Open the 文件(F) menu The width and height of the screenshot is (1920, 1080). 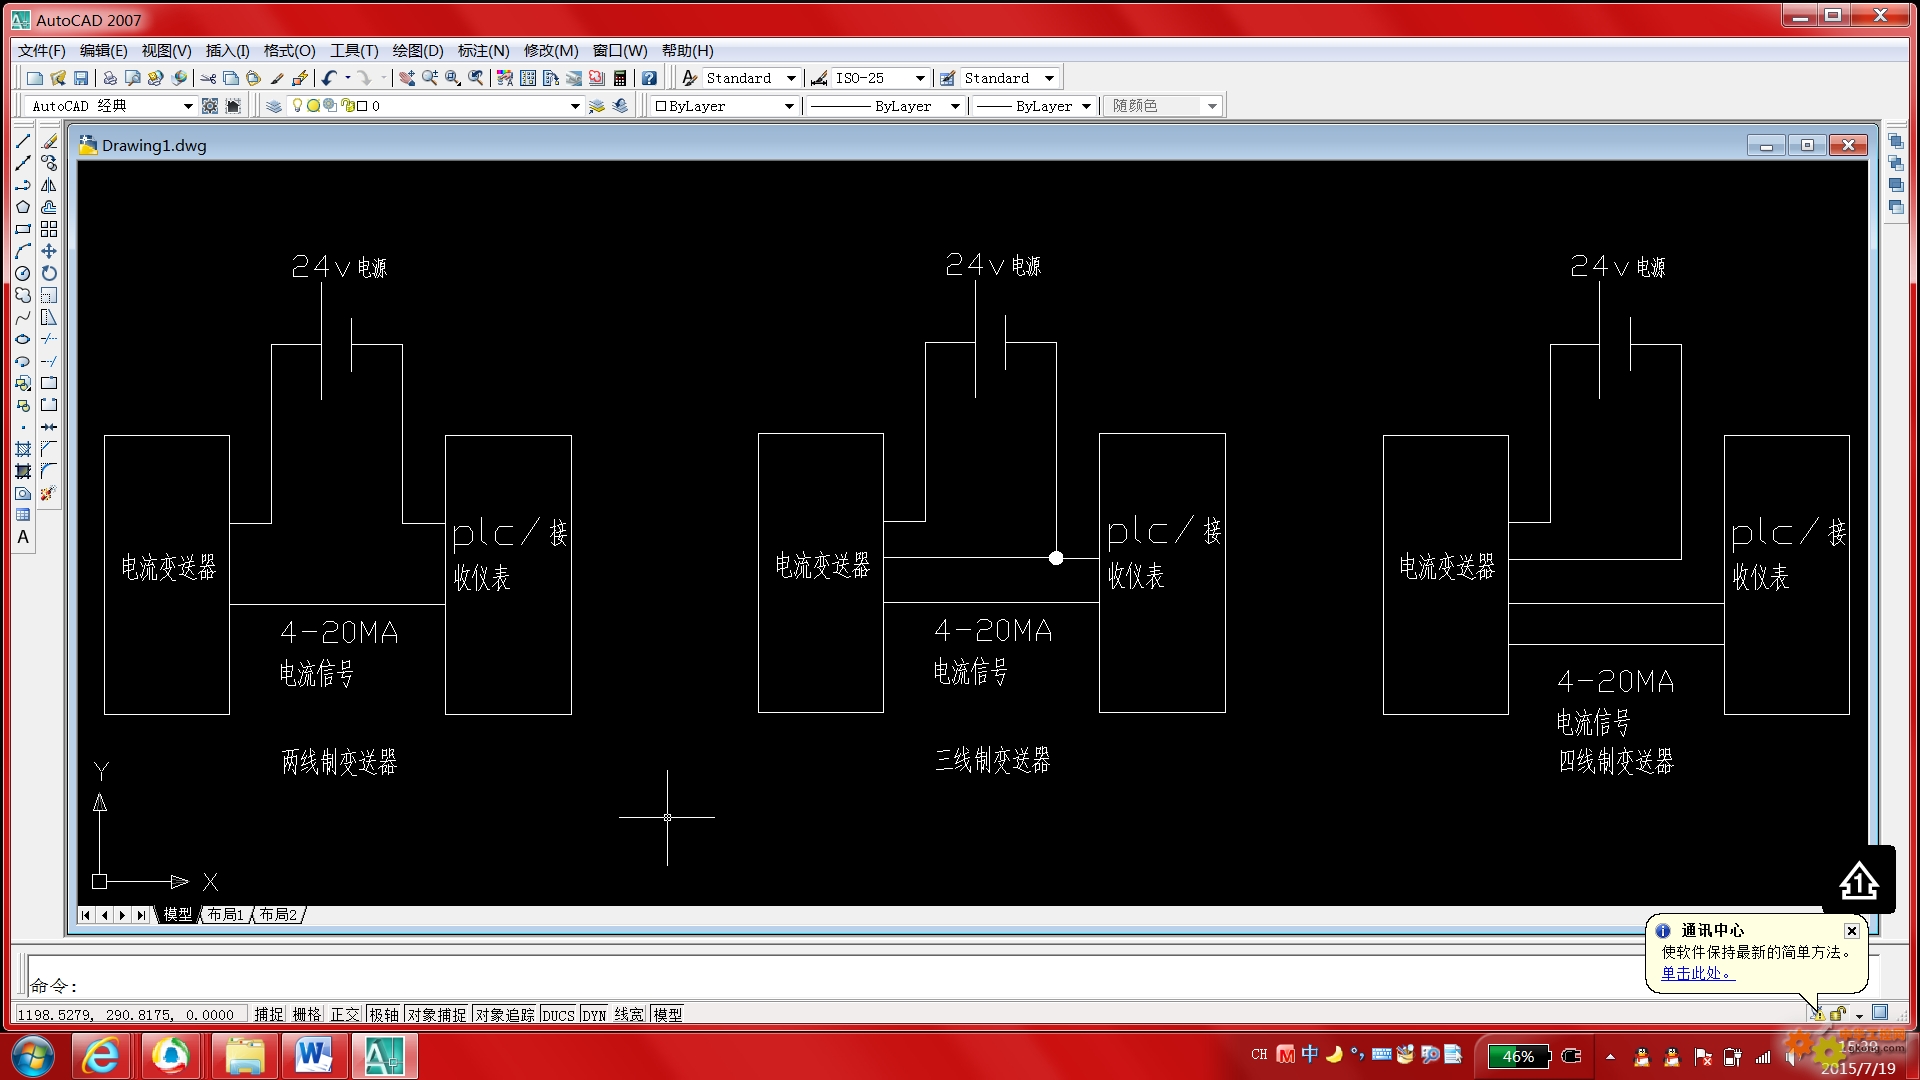pos(42,51)
